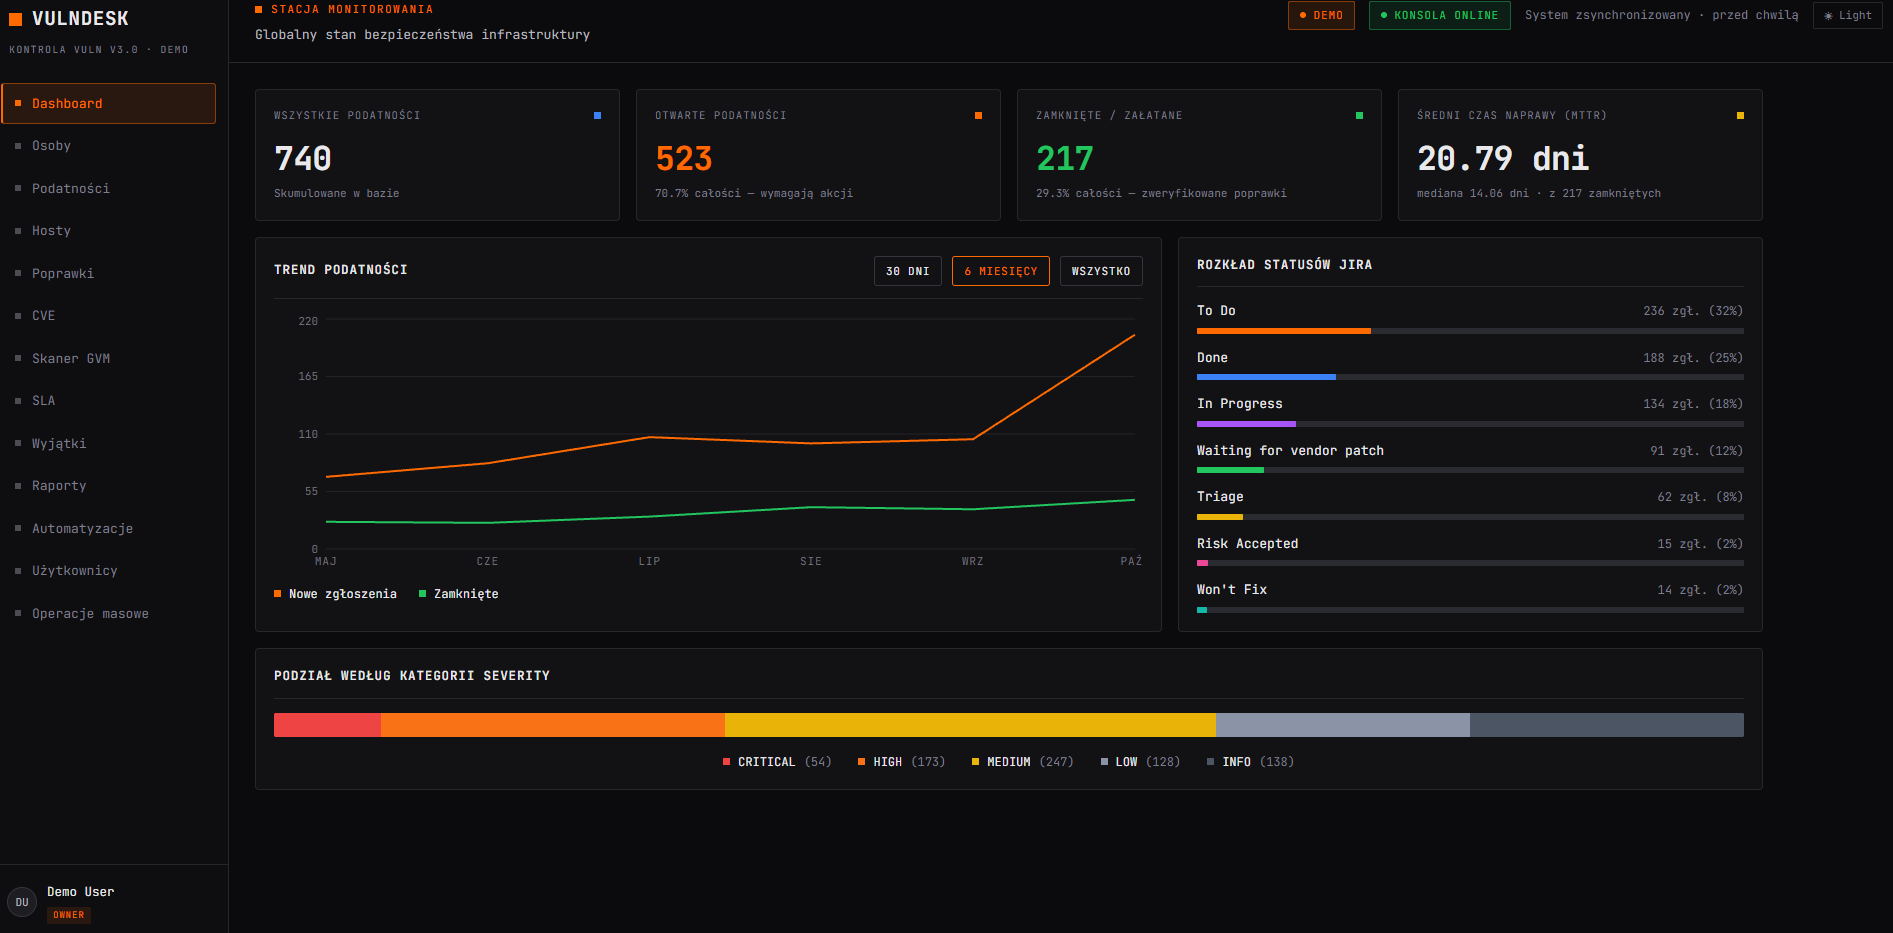1893x933 pixels.
Task: Go to Wyjątki
Action: [x=109, y=444]
